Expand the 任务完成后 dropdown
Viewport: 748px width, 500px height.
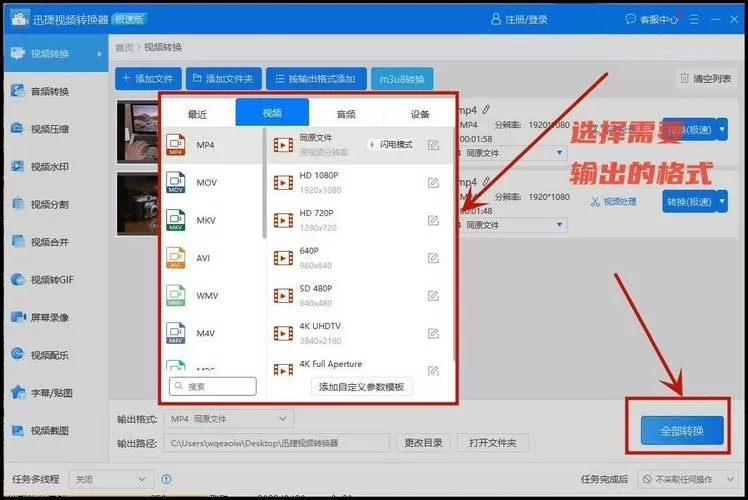tap(688, 479)
